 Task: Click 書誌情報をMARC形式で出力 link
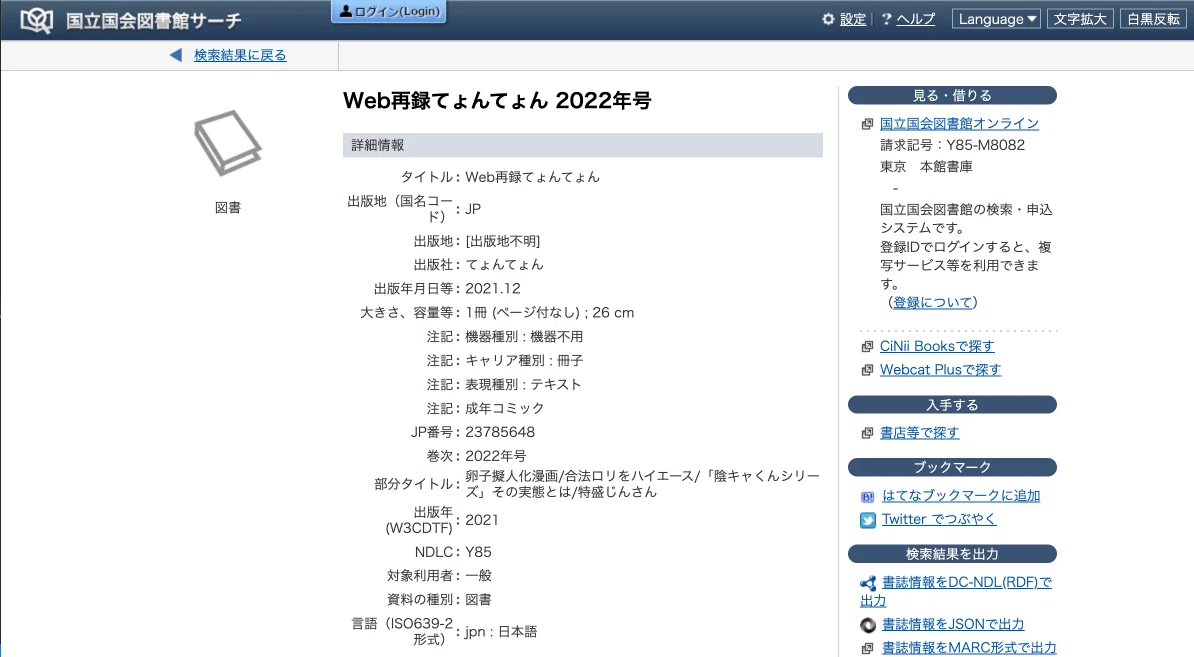(x=969, y=648)
